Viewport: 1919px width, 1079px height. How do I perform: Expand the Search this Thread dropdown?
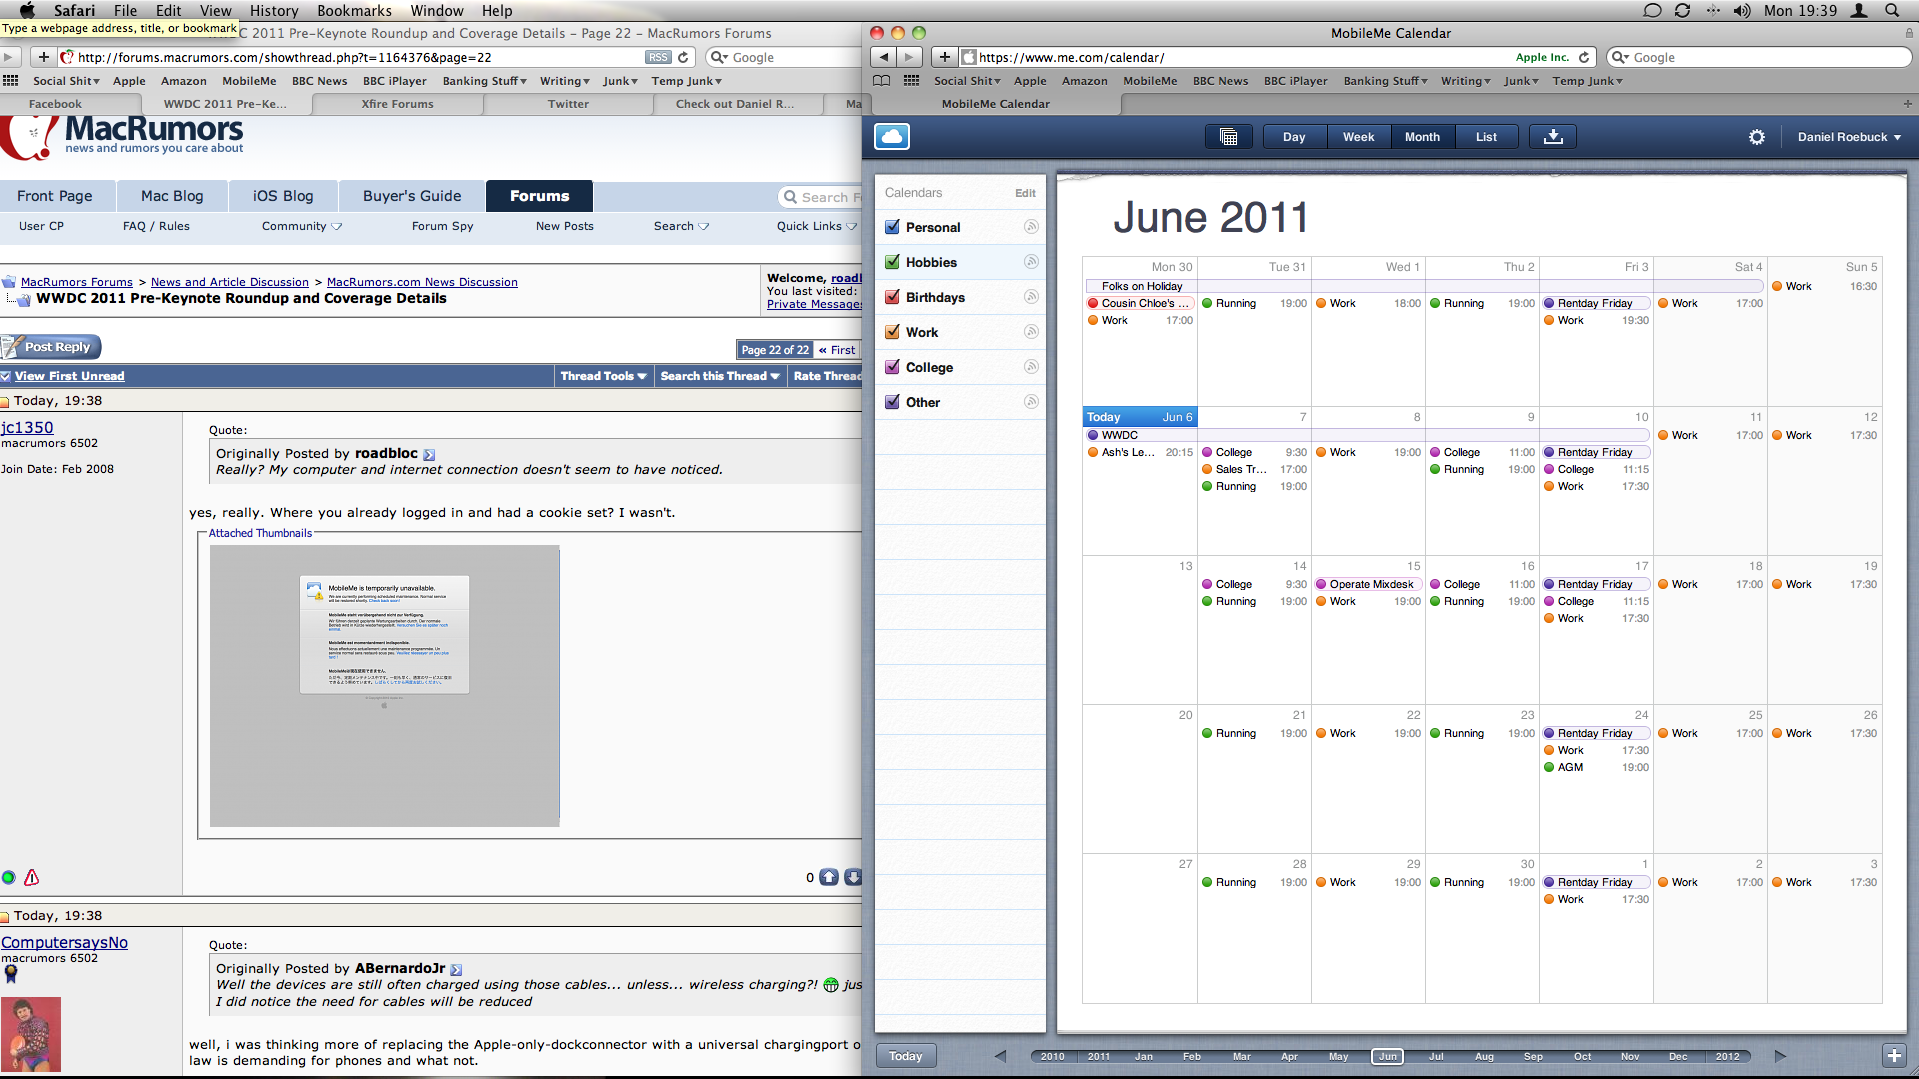pyautogui.click(x=719, y=376)
